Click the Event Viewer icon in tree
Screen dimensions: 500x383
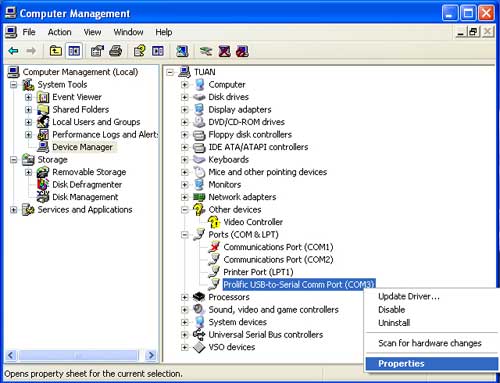coord(43,97)
